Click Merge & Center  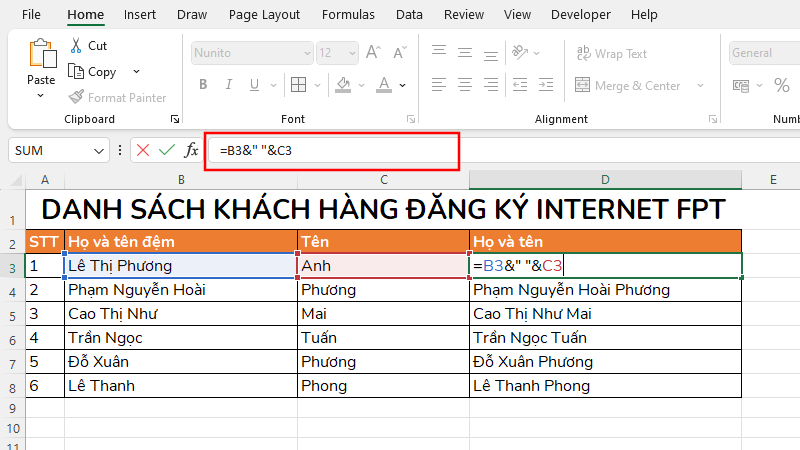click(x=628, y=85)
